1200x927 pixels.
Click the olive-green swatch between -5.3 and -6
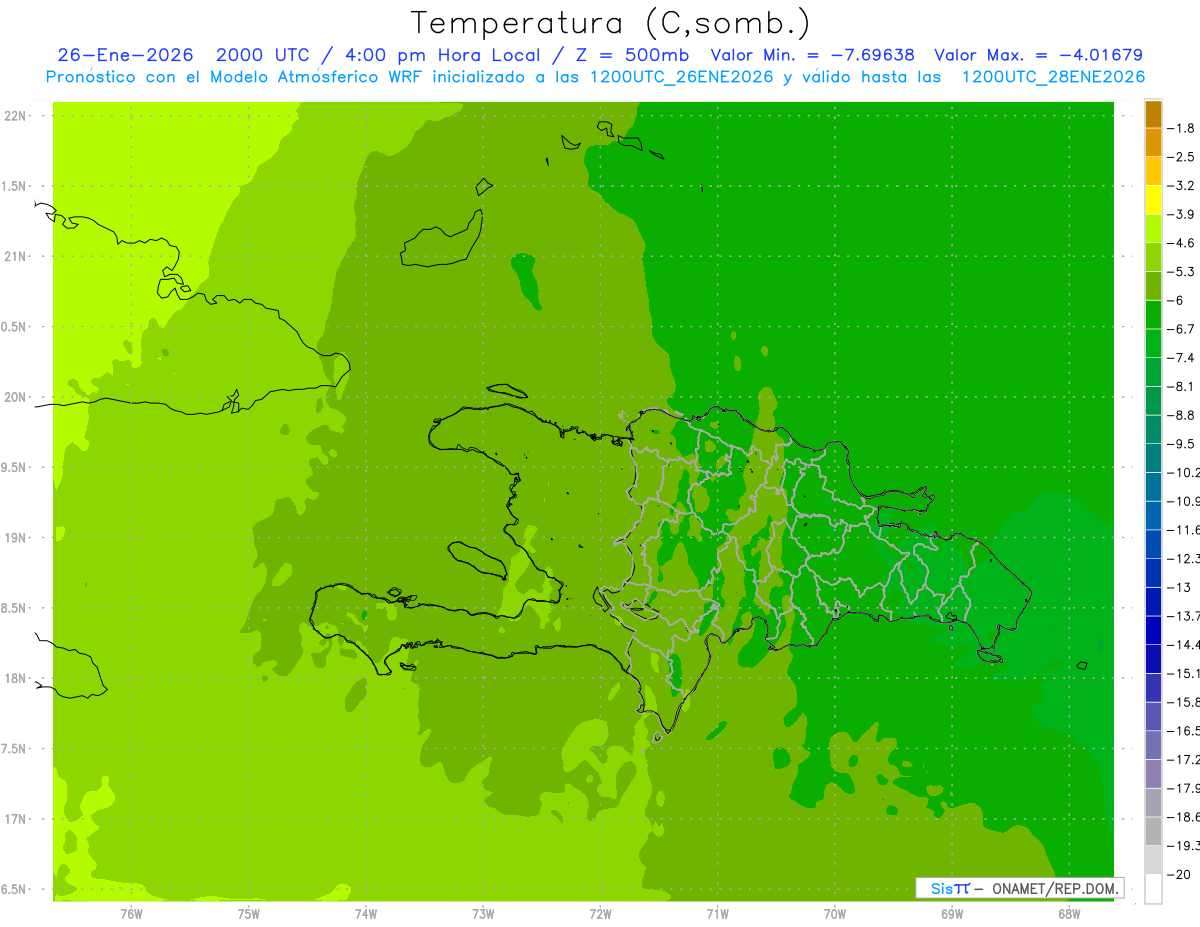pyautogui.click(x=1153, y=286)
